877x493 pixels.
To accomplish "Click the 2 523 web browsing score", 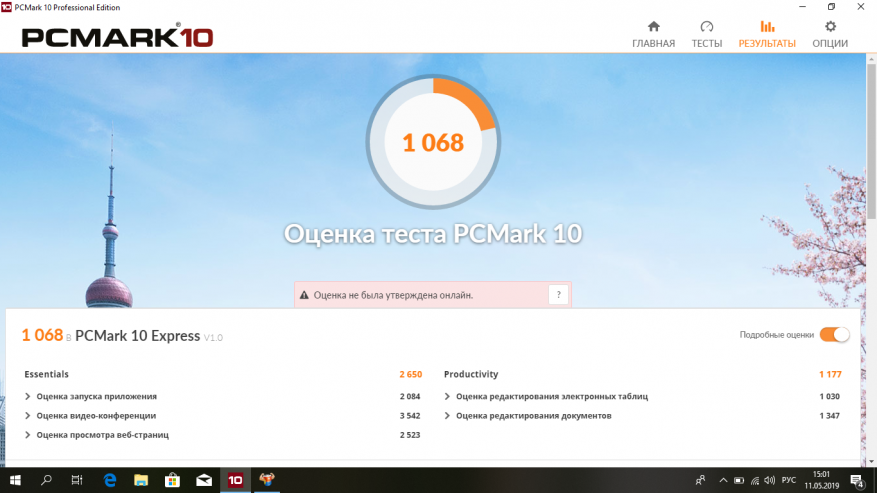I will coord(410,435).
